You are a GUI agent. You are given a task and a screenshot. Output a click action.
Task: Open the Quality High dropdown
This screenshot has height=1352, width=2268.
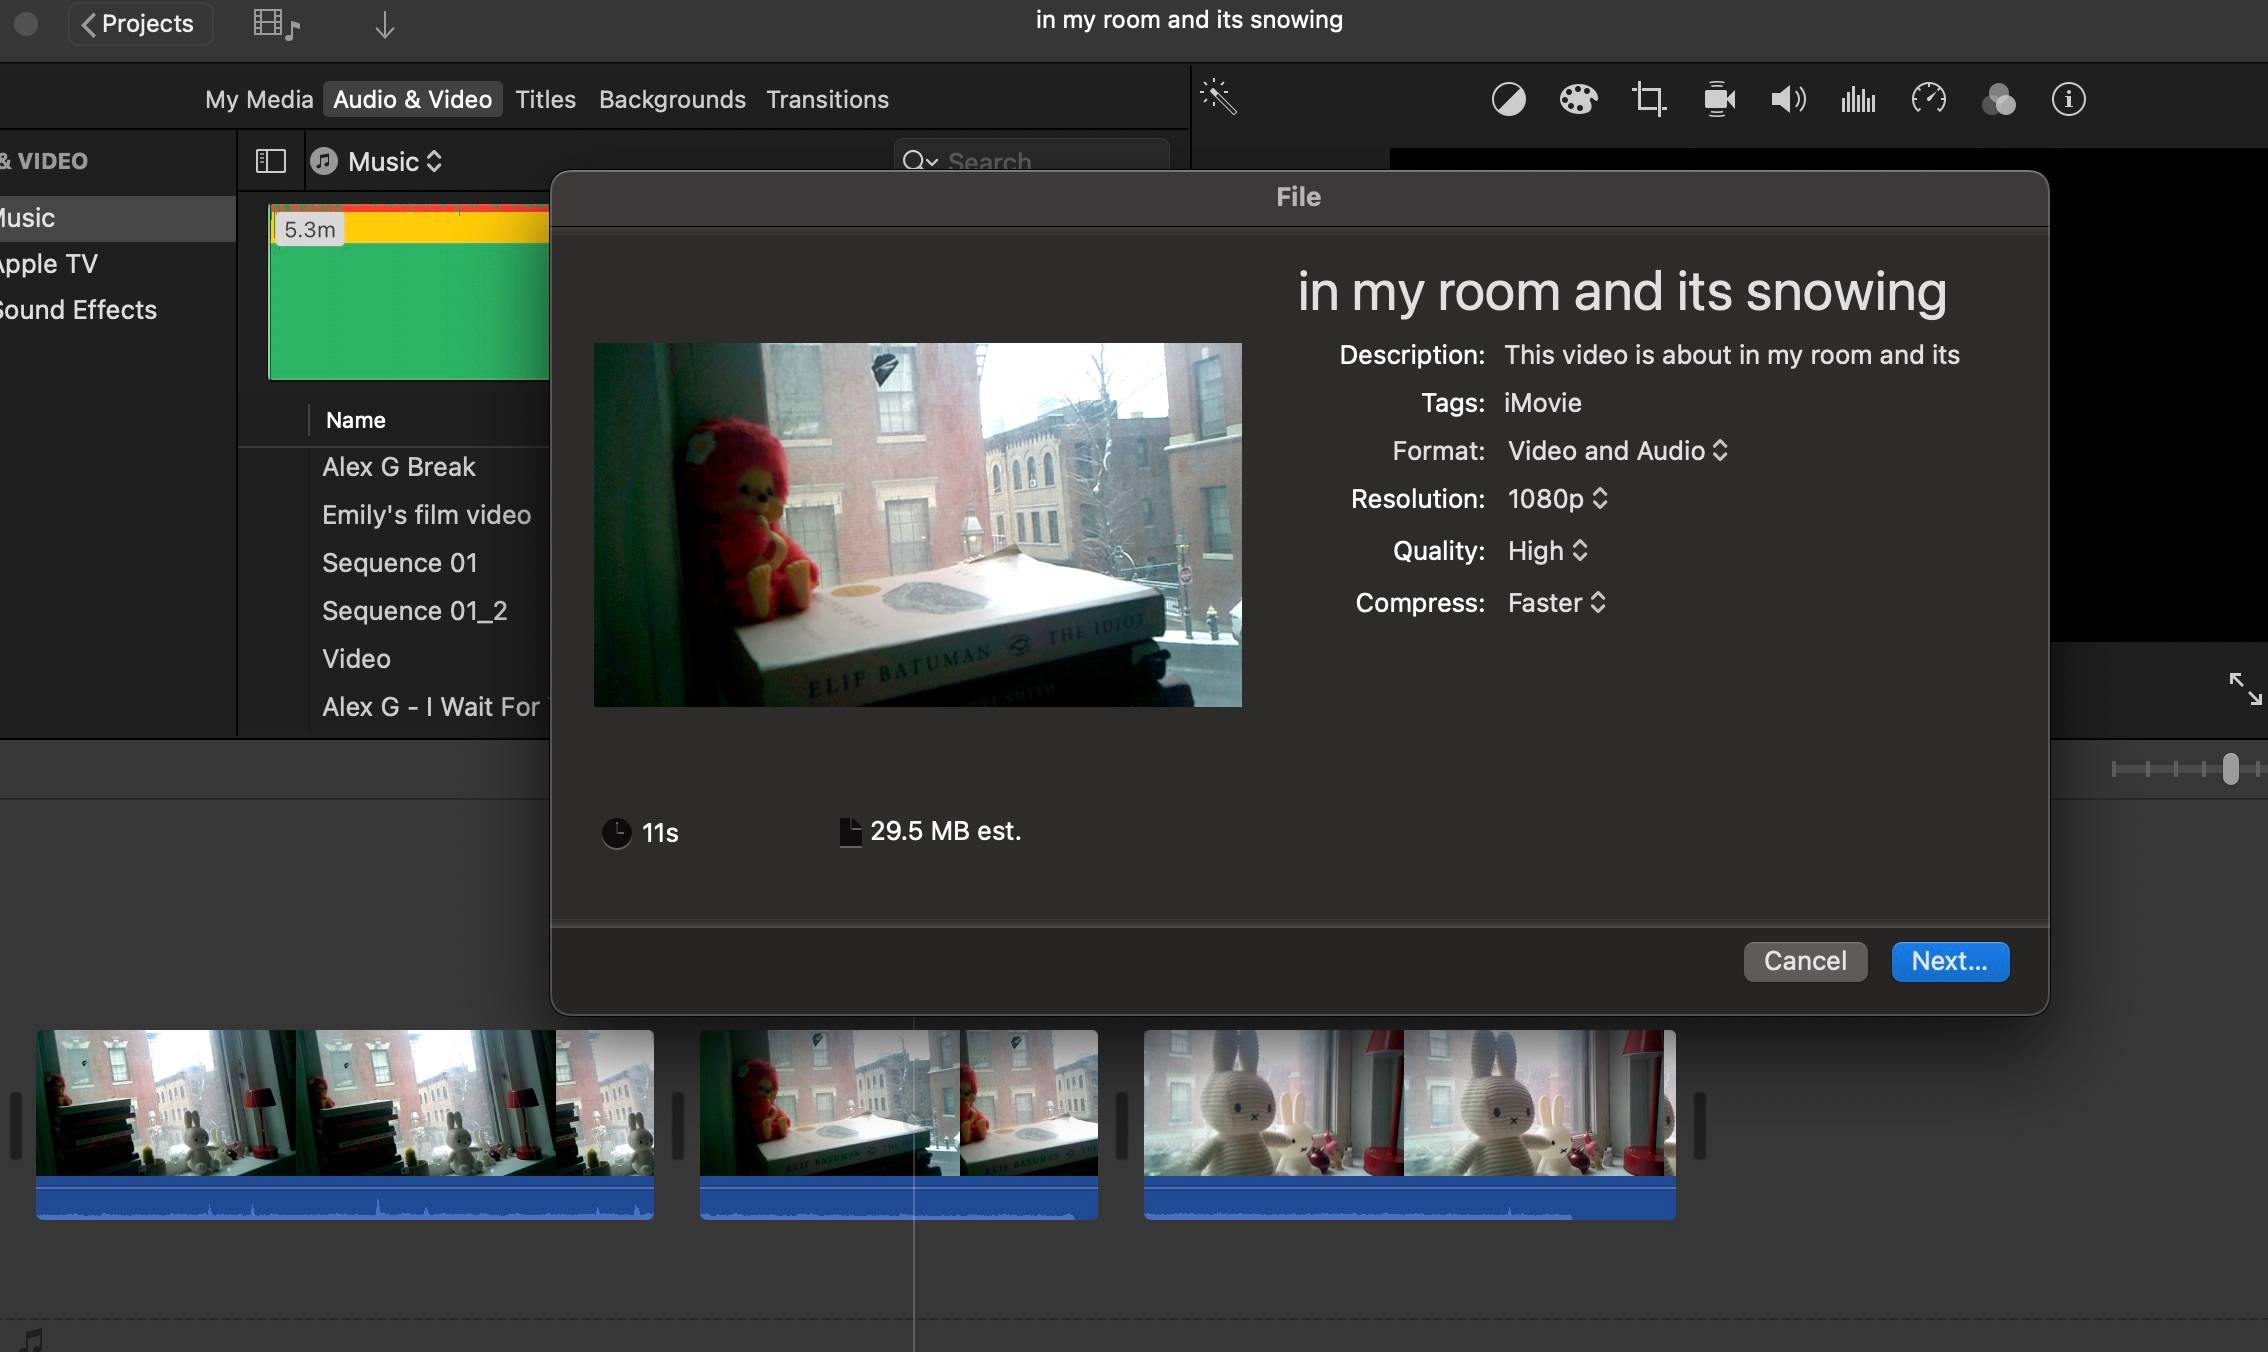click(x=1547, y=551)
